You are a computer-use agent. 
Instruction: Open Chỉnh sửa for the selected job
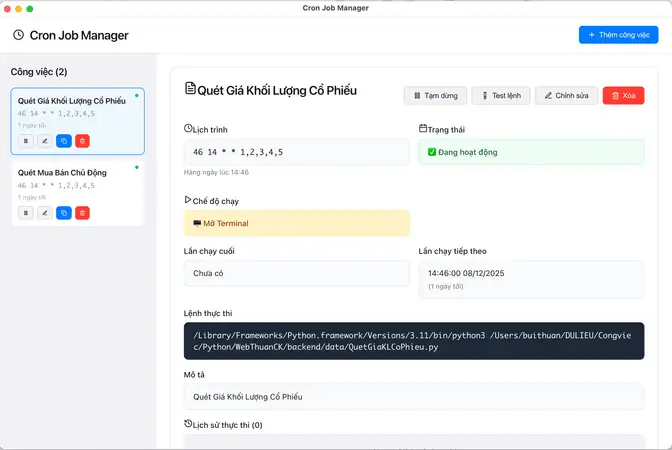point(566,96)
